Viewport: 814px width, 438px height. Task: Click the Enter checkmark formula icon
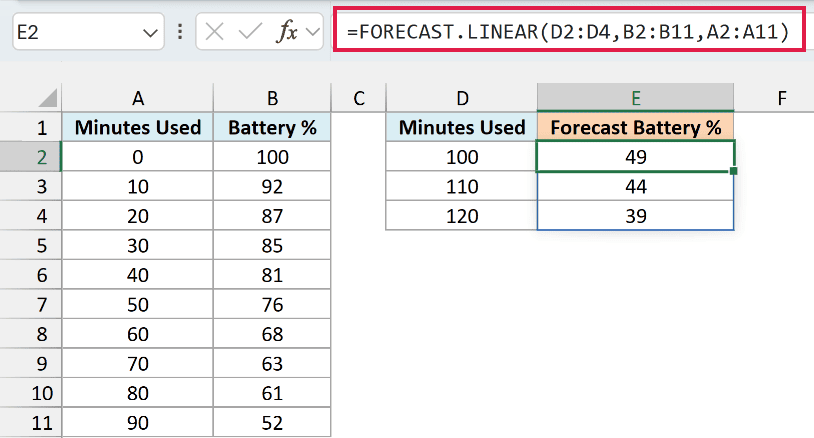[250, 32]
